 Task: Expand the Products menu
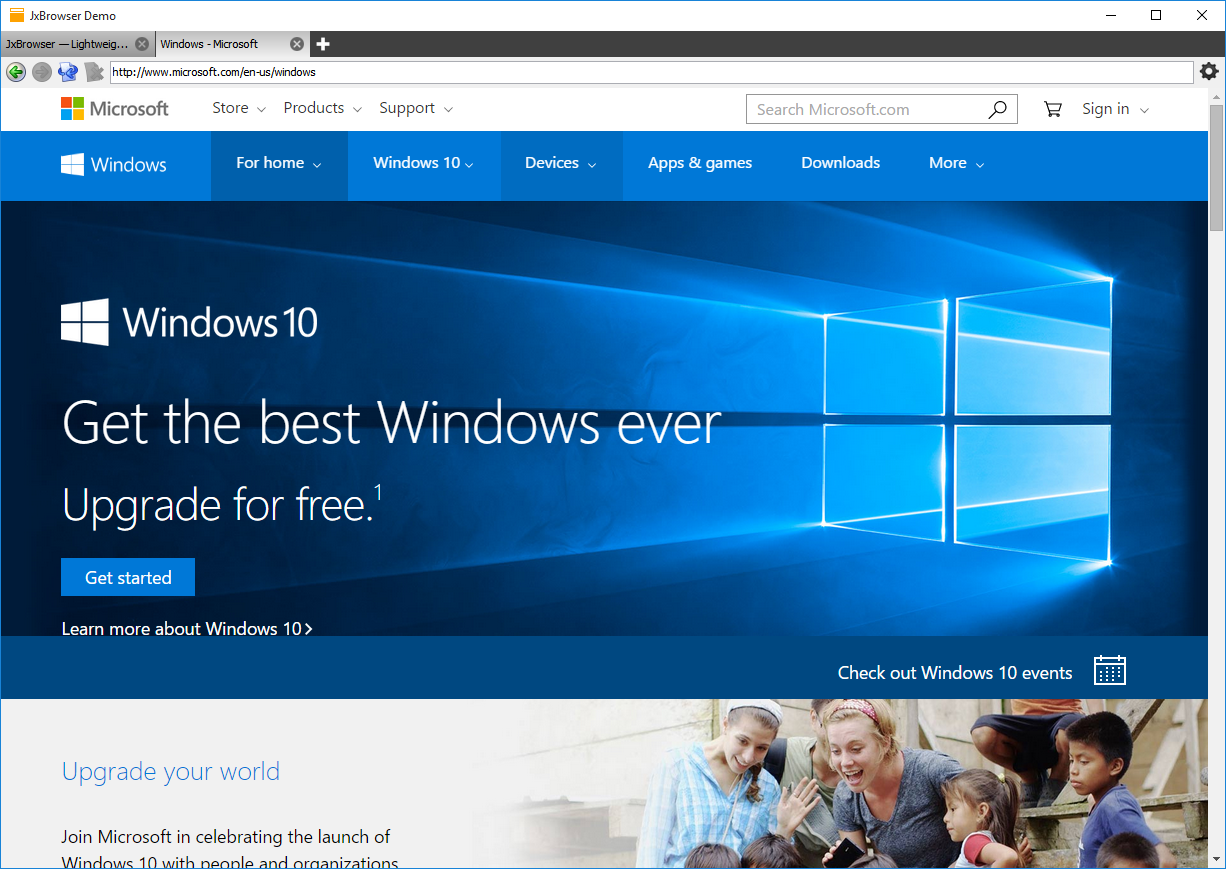pyautogui.click(x=323, y=108)
